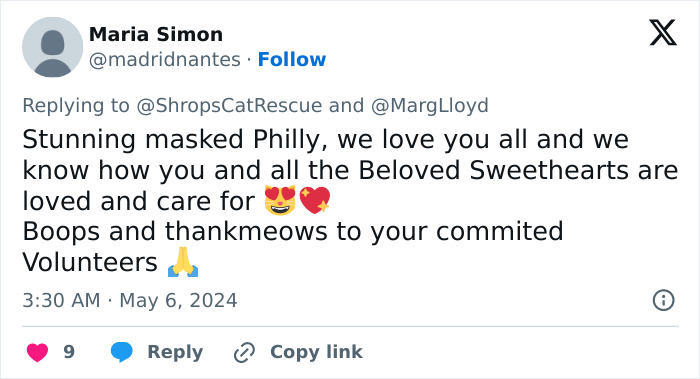Click the like count number 9
The height and width of the screenshot is (379, 700).
(x=69, y=352)
